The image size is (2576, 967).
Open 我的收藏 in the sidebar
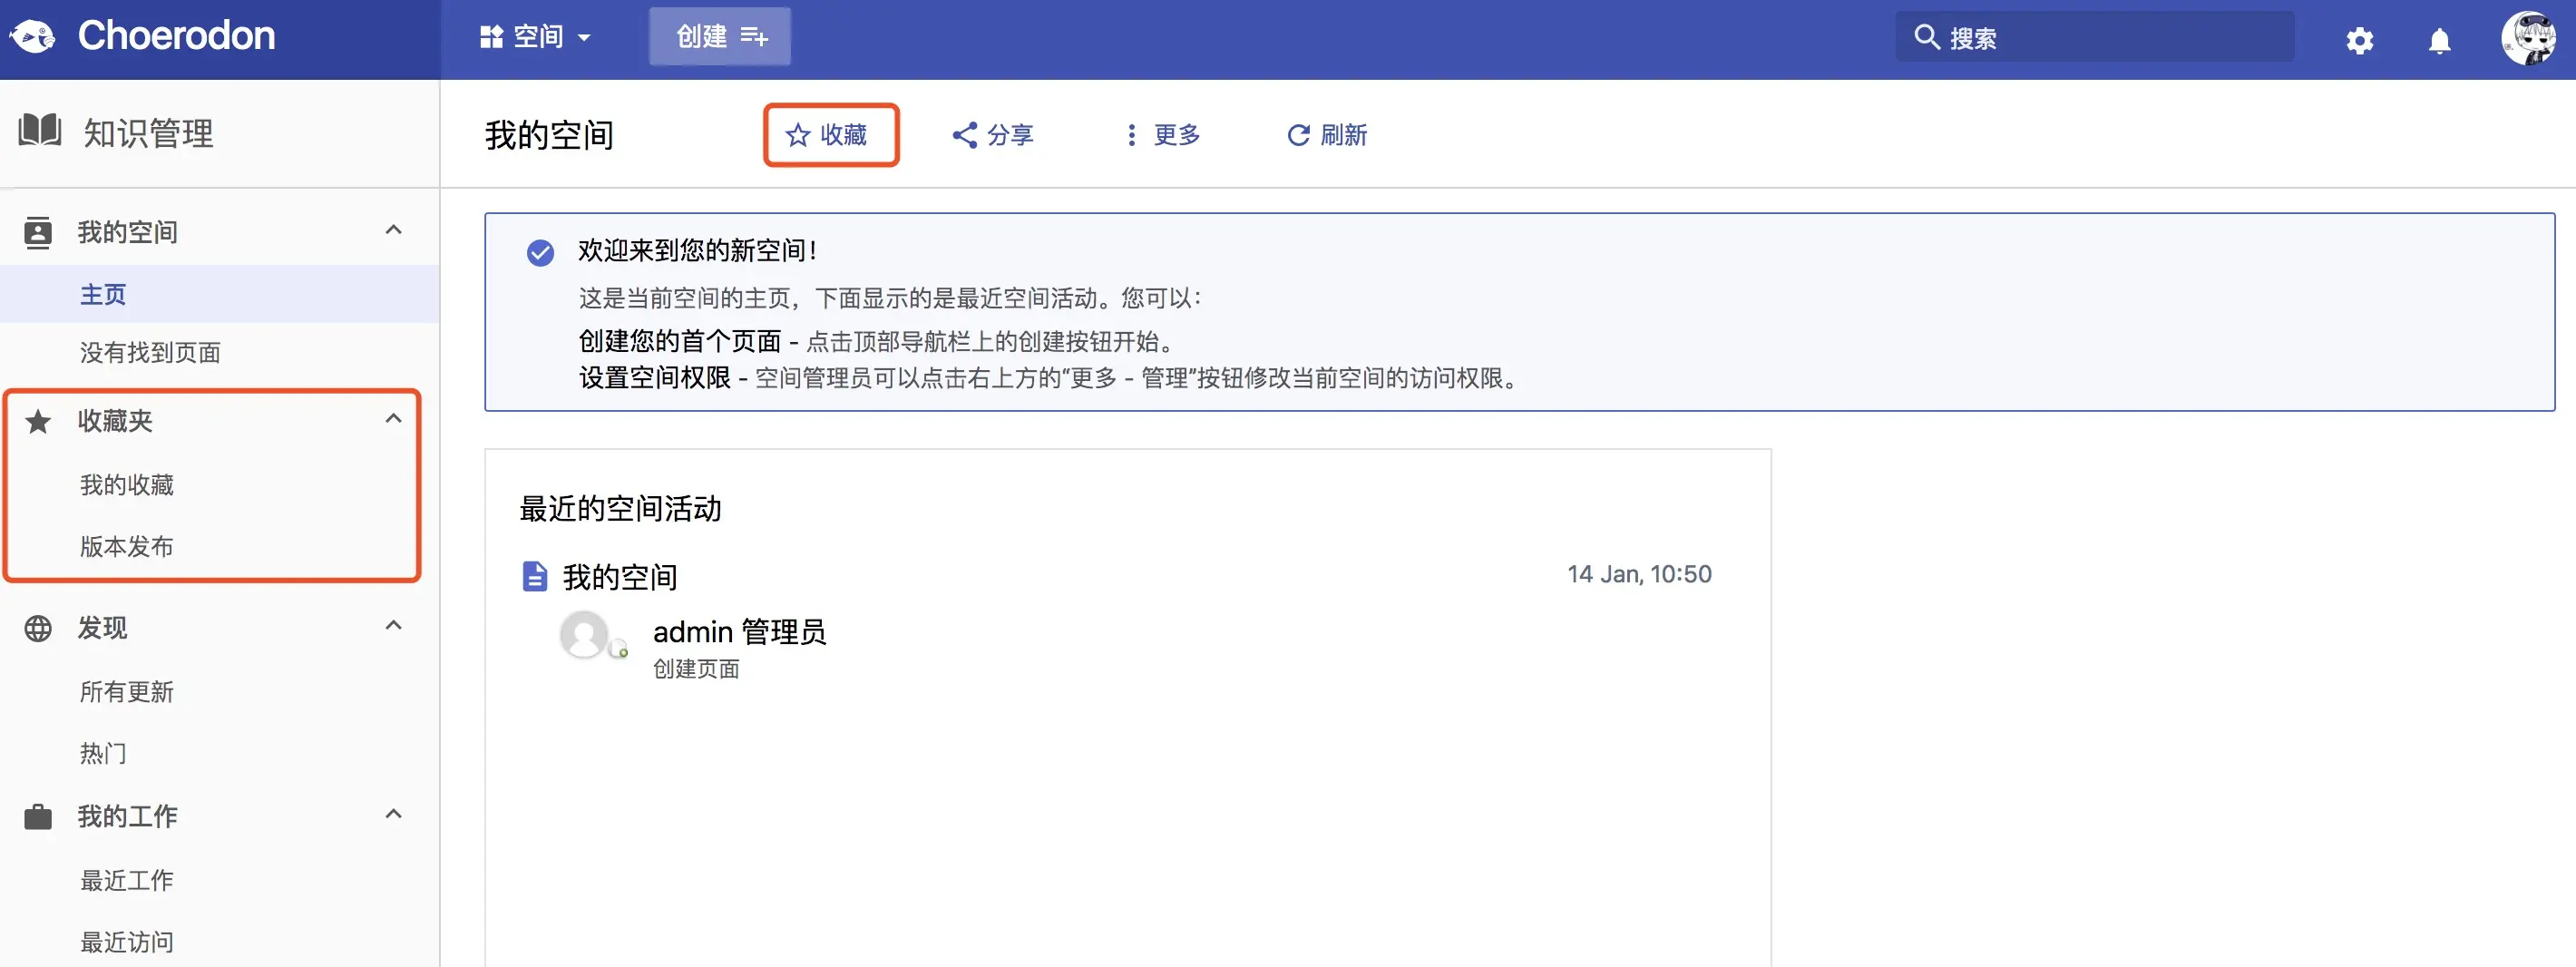pos(127,485)
